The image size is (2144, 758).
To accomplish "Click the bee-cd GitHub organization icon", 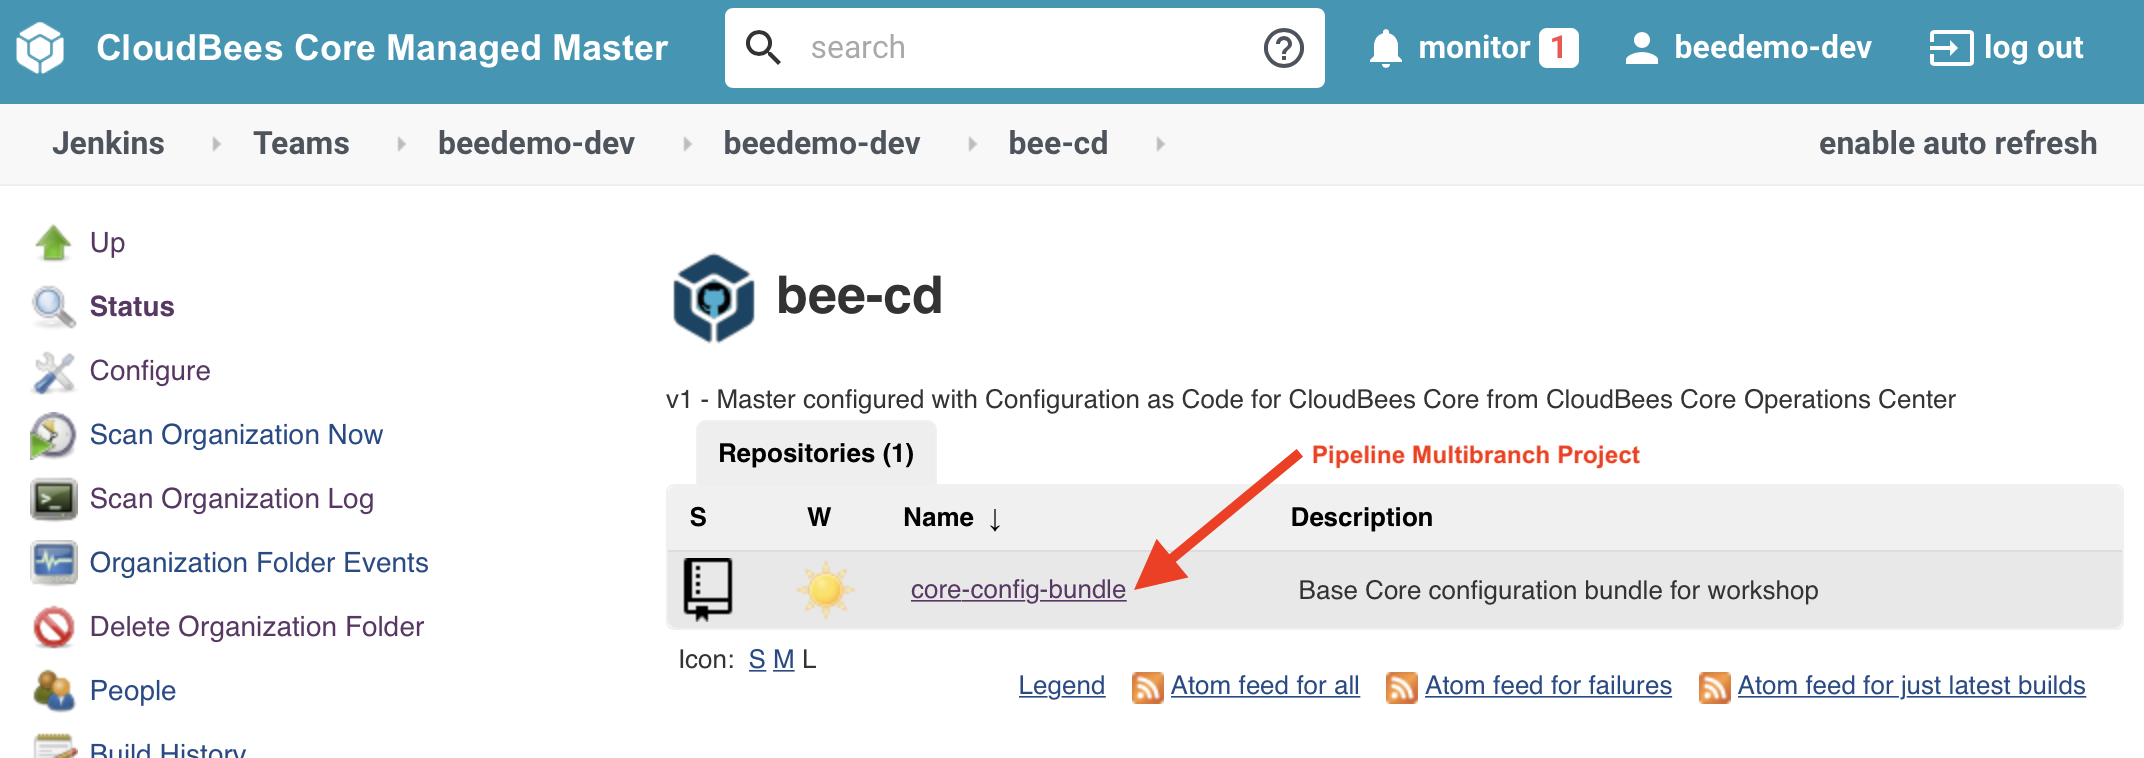I will [713, 298].
